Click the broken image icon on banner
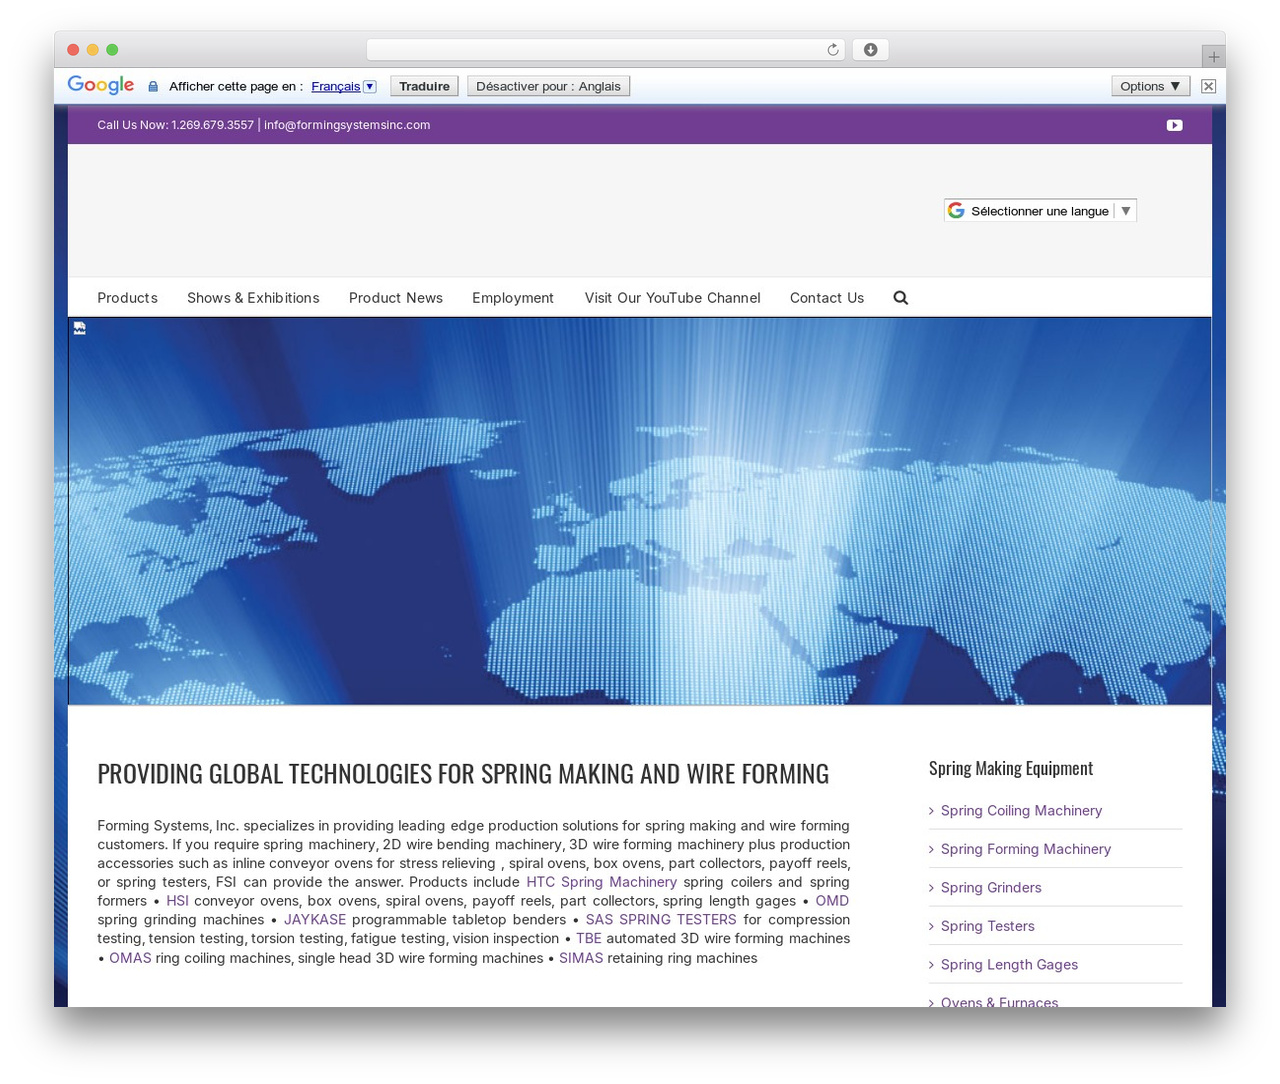Screen dimensions: 1280x1084 pyautogui.click(x=80, y=328)
